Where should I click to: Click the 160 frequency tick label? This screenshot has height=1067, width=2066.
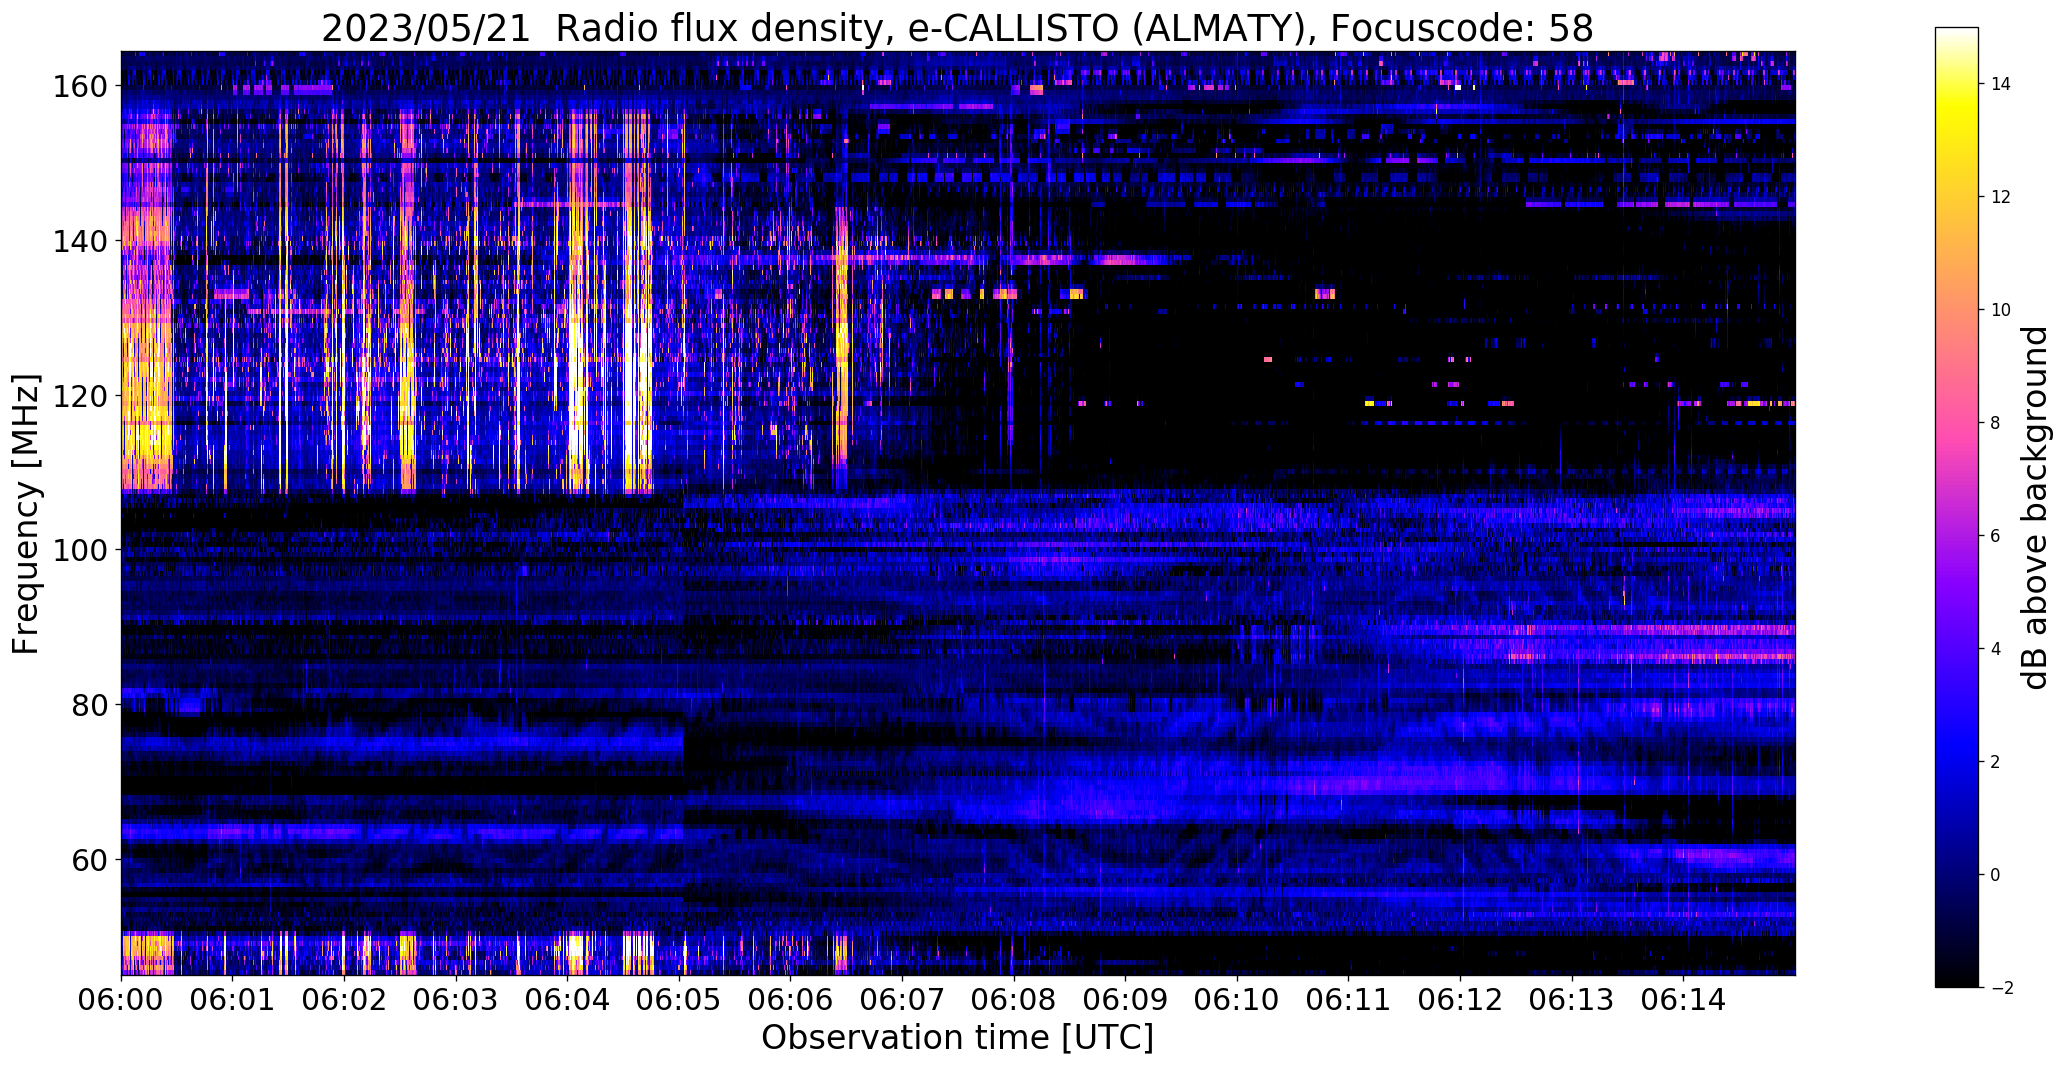pos(79,87)
